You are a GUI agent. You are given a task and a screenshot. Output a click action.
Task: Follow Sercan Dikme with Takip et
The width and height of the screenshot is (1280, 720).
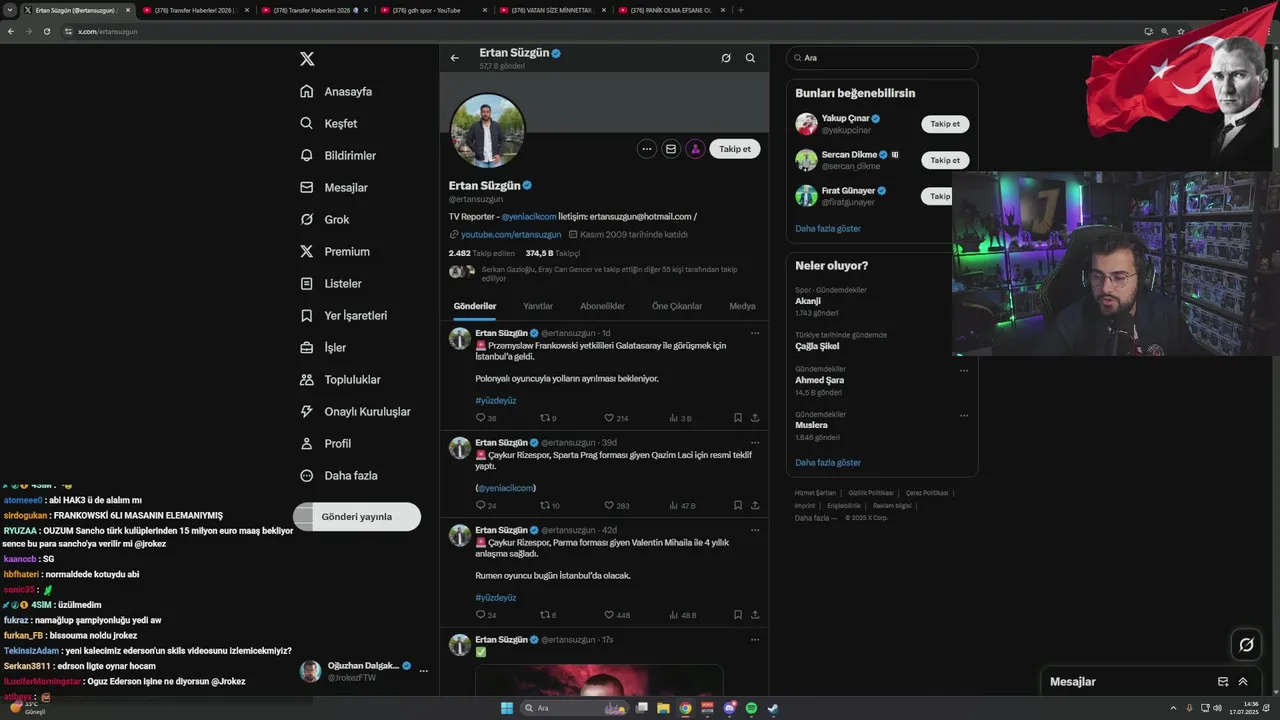coord(945,160)
